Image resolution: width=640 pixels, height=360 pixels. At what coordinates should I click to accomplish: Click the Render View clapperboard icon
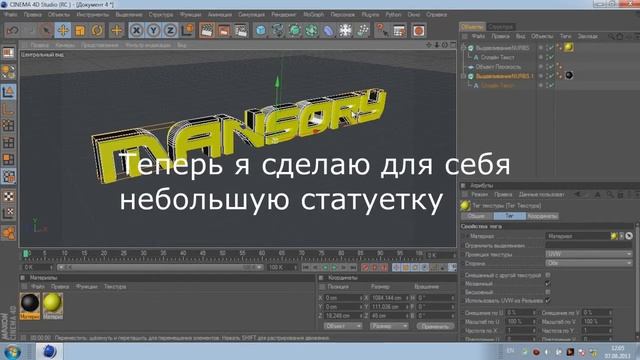tap(207, 30)
